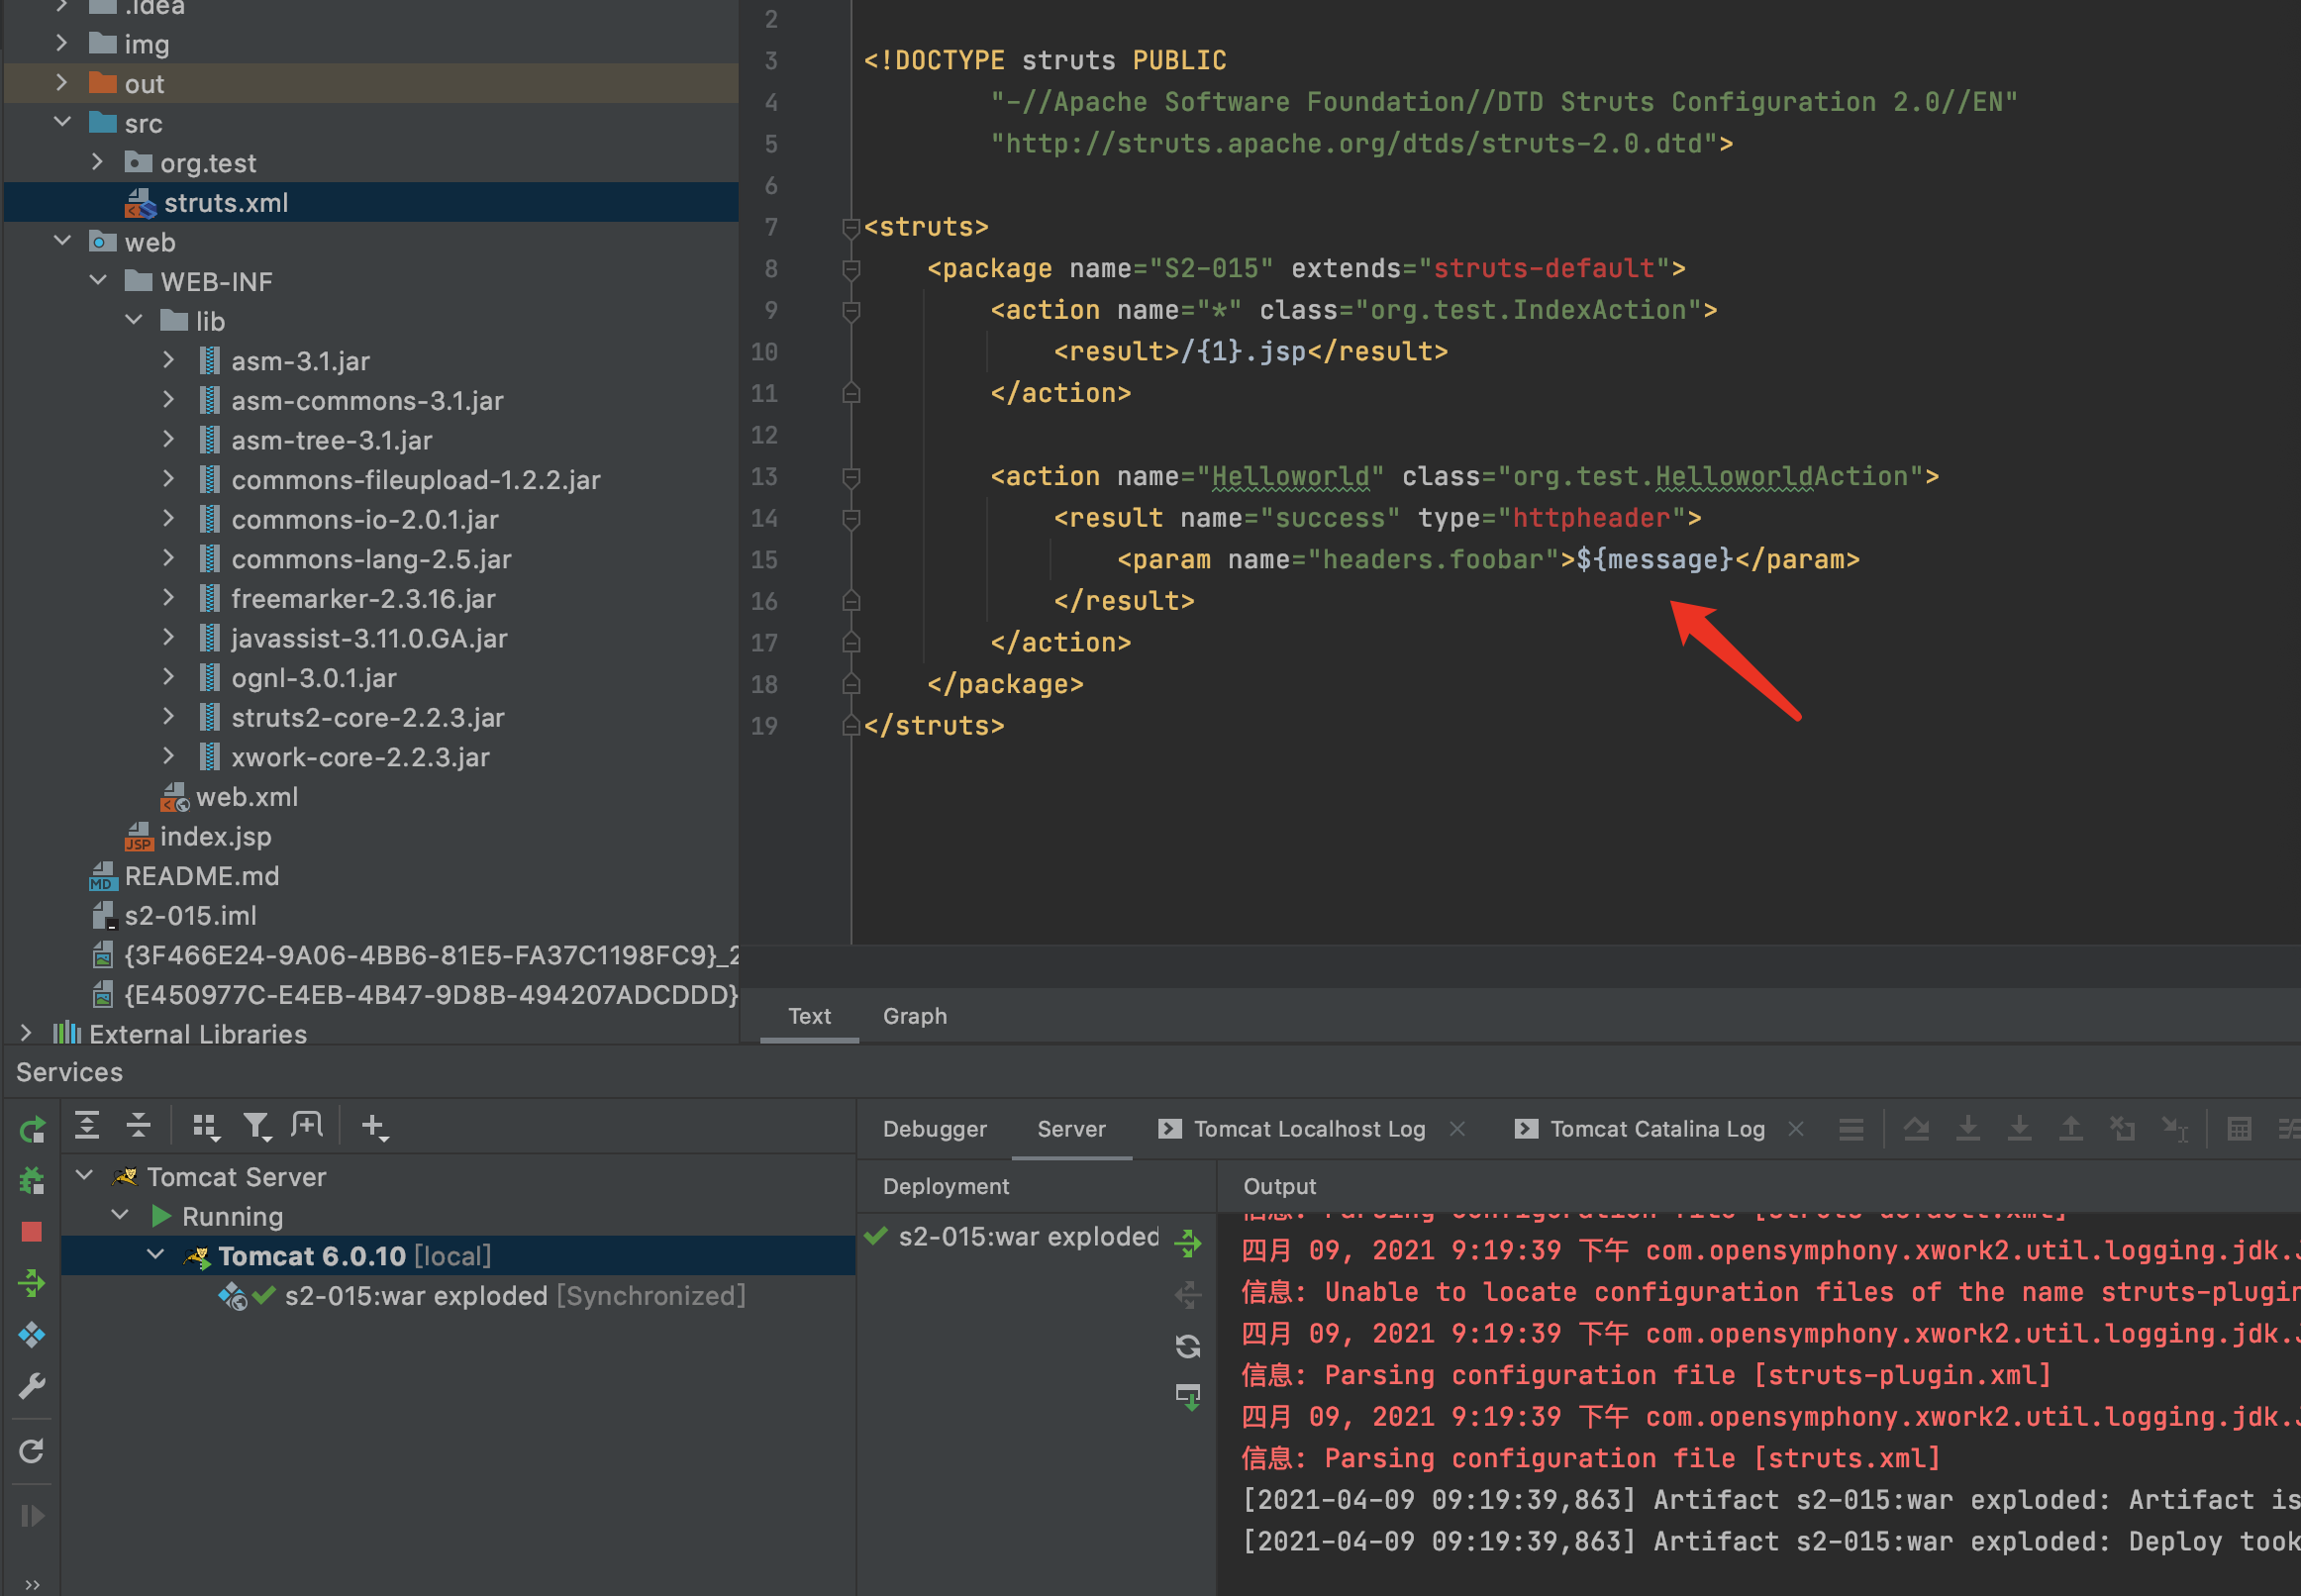
Task: Open the Add Service plus dropdown
Action: (x=375, y=1127)
